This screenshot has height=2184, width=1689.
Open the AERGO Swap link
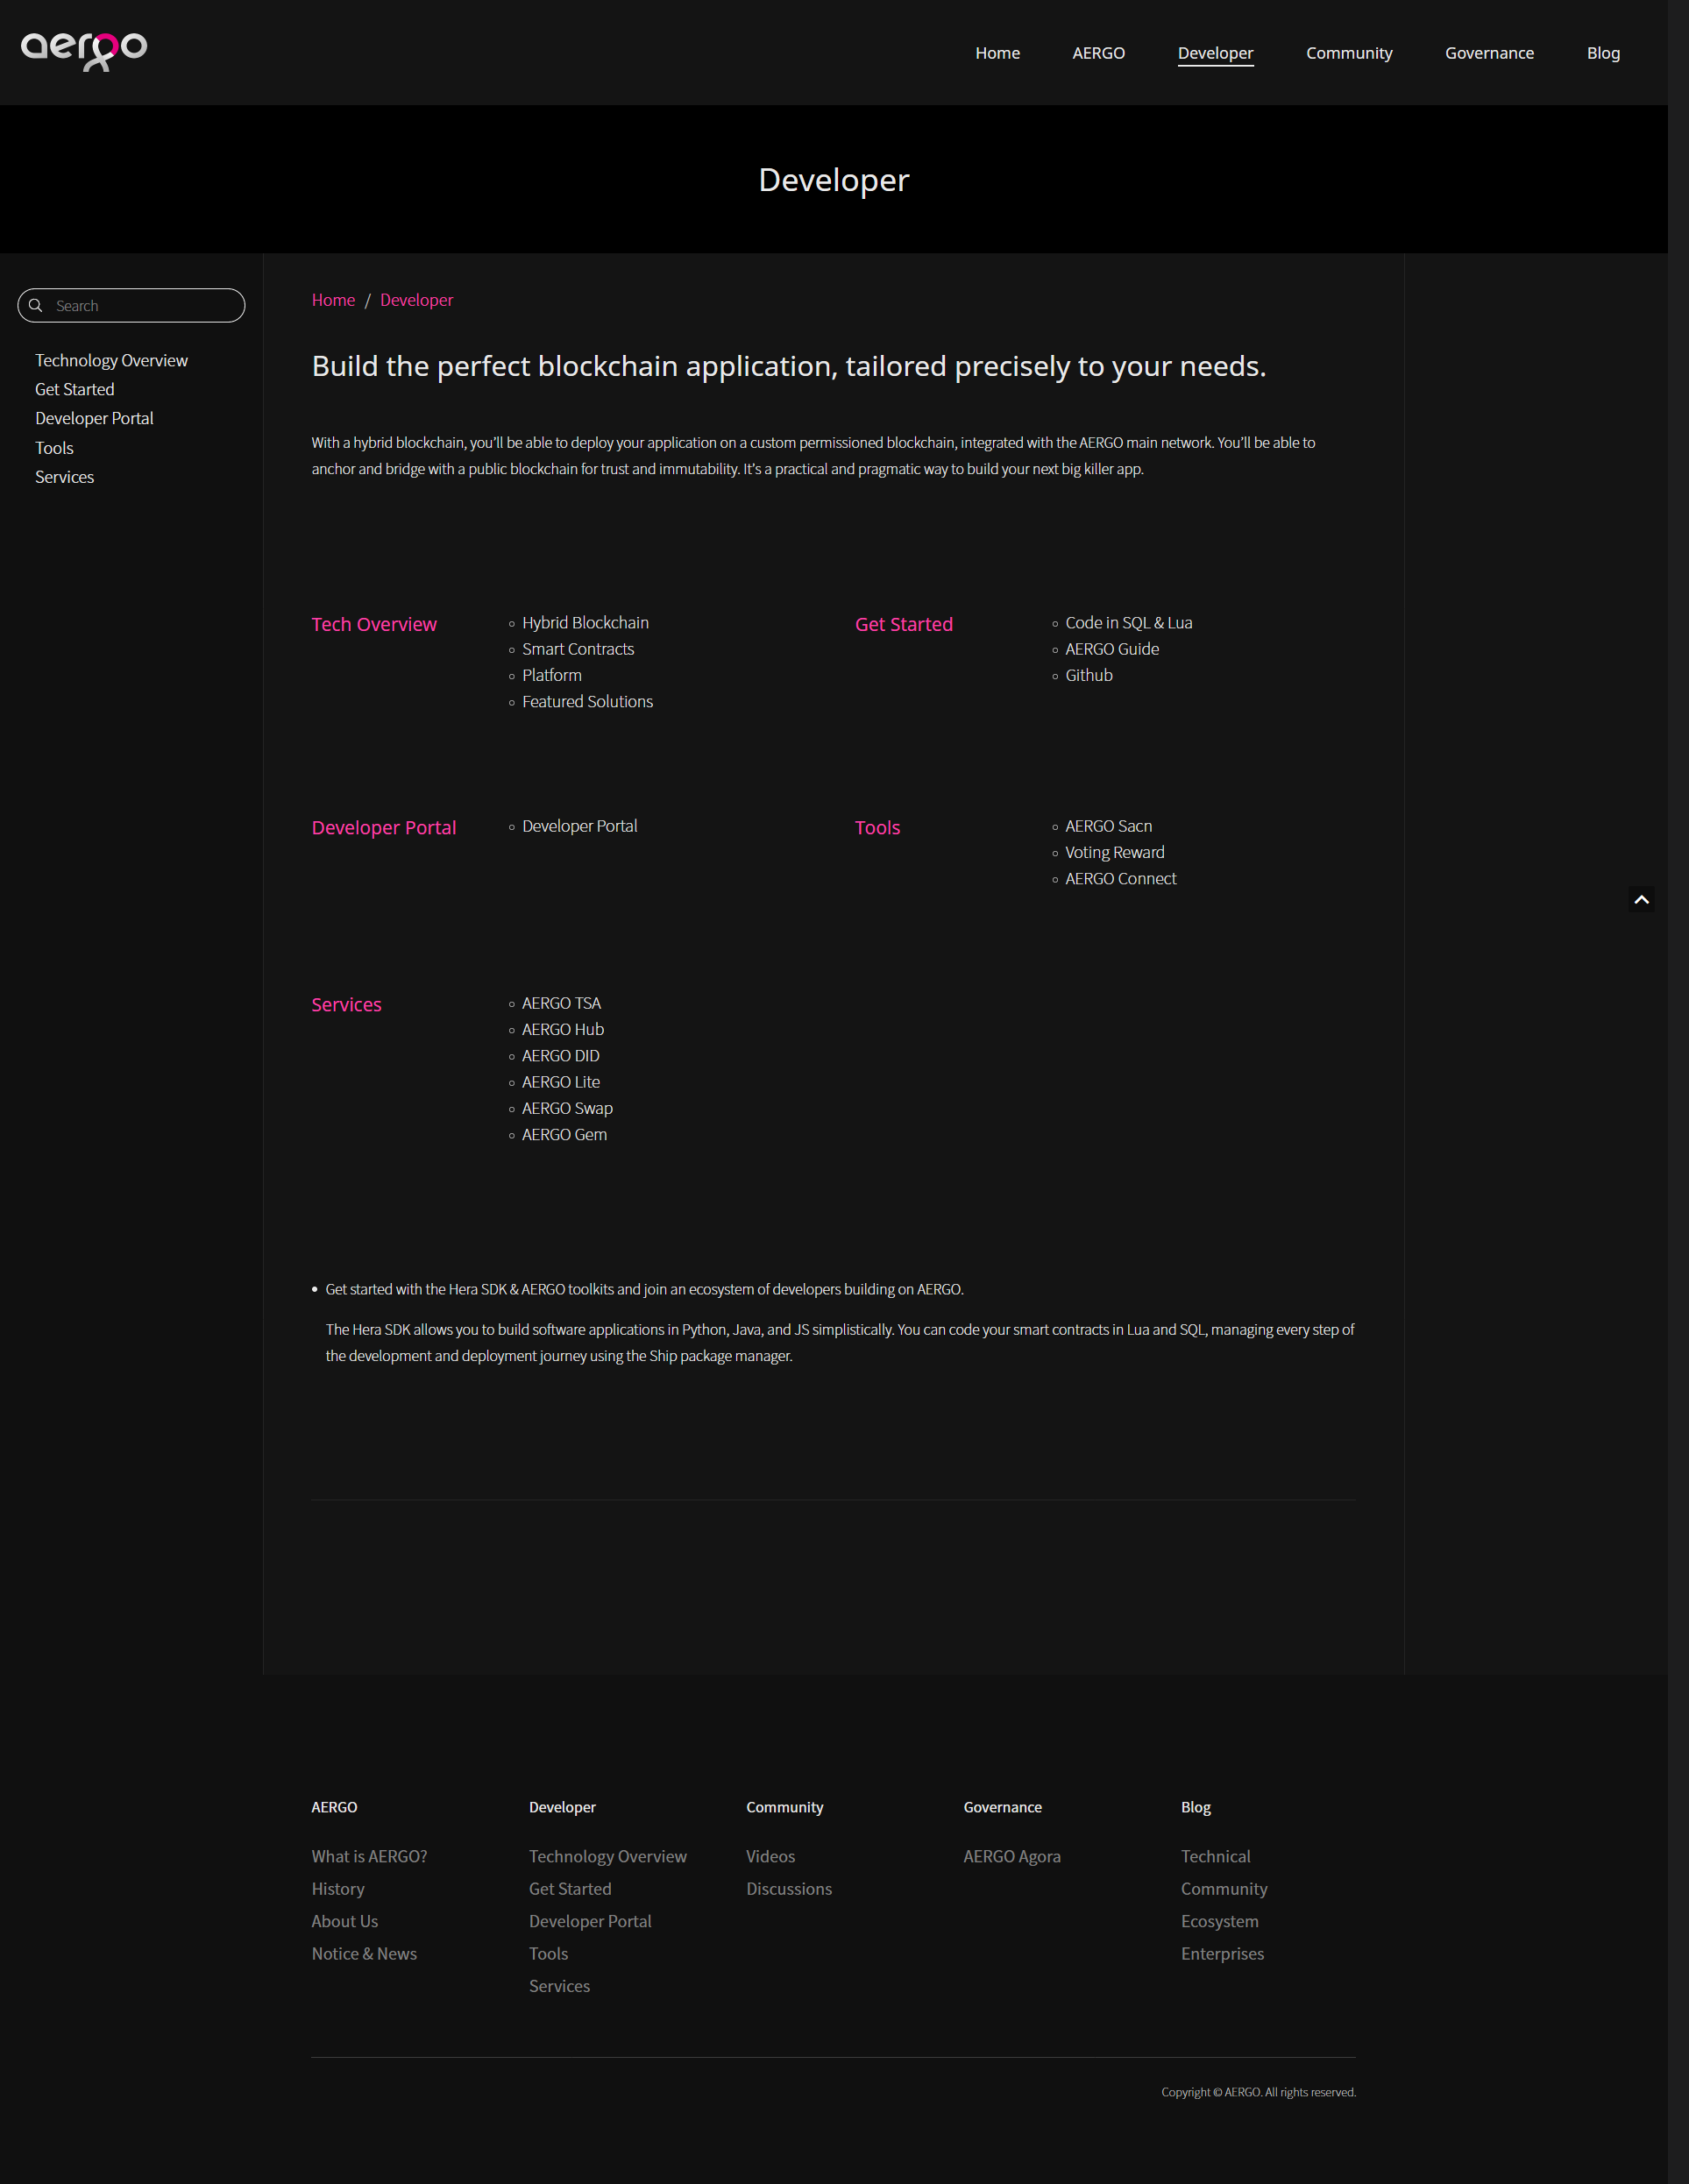[567, 1108]
